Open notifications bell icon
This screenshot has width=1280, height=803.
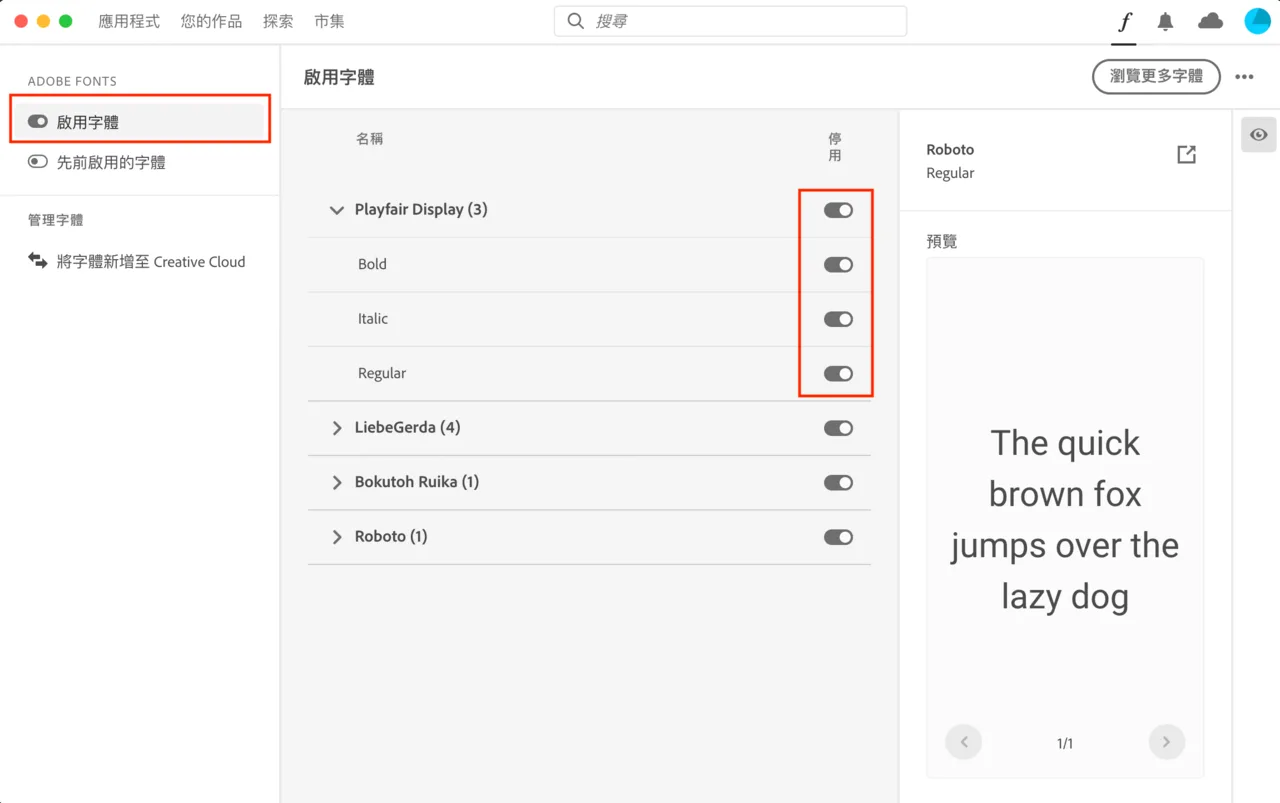click(1165, 21)
